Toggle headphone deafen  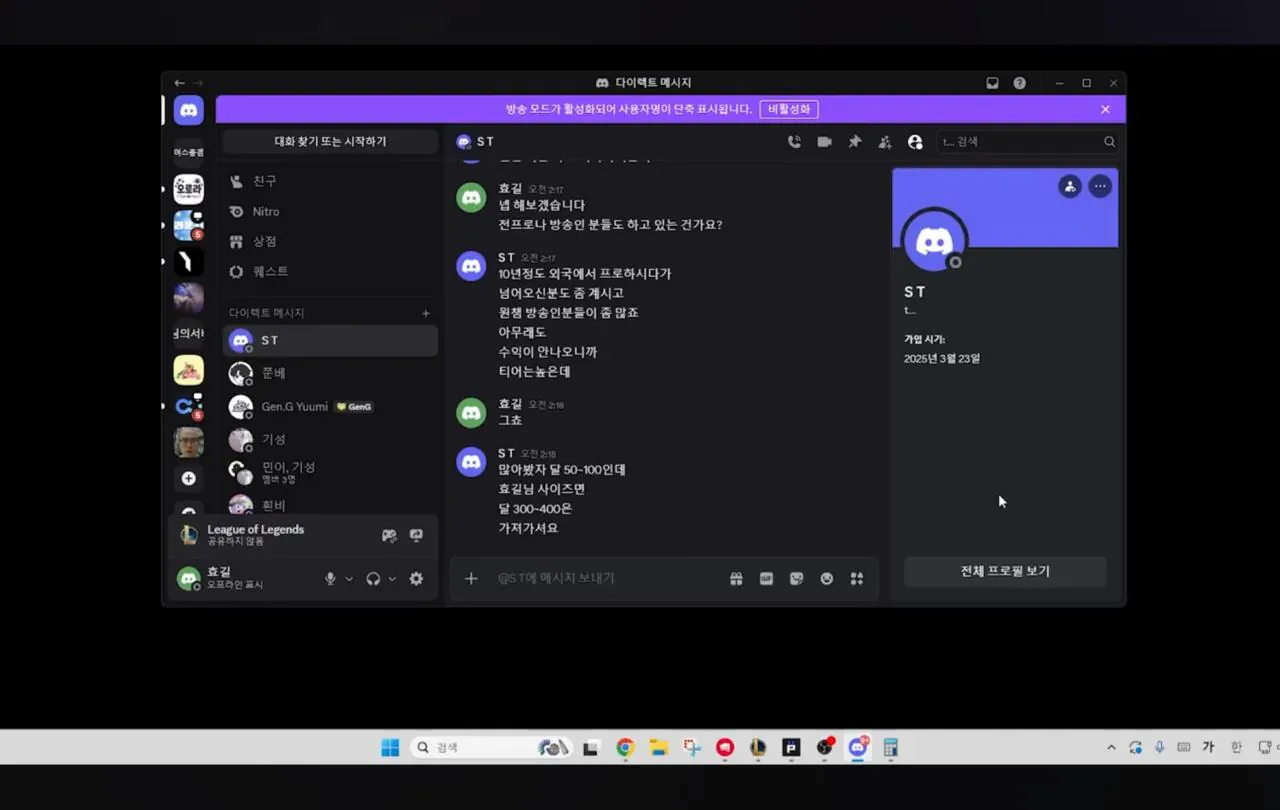coord(373,578)
